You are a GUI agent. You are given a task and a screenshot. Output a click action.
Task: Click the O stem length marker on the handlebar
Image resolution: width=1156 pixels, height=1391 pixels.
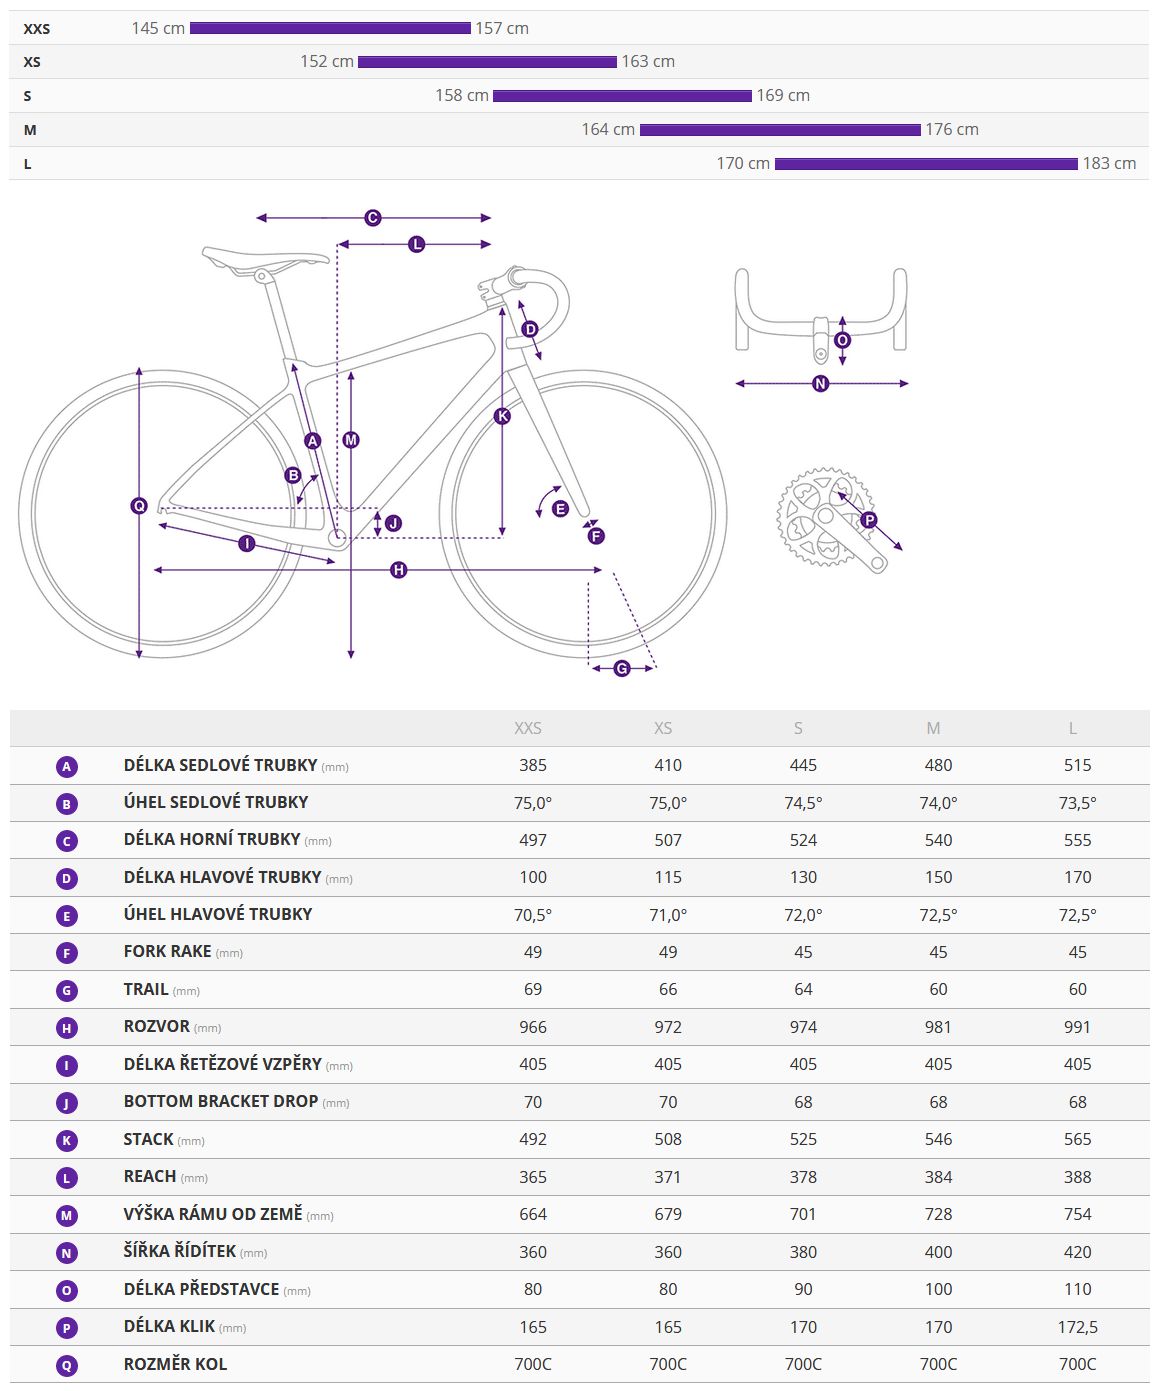click(x=842, y=341)
